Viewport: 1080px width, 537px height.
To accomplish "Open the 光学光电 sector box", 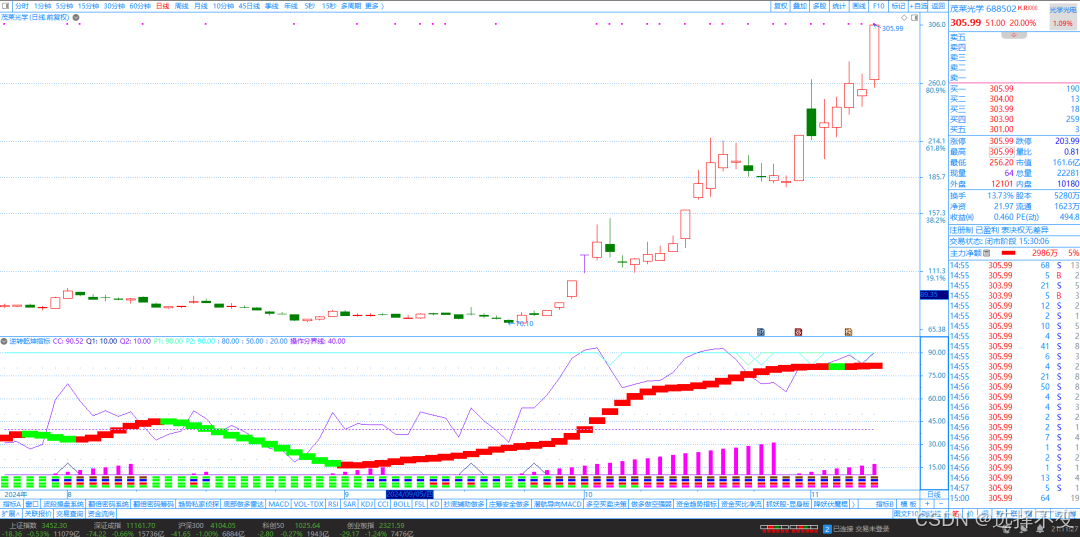I will tap(1061, 17).
